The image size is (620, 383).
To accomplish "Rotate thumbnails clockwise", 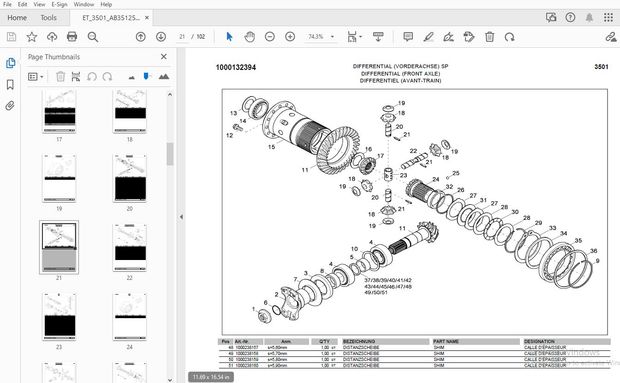I will (107, 76).
